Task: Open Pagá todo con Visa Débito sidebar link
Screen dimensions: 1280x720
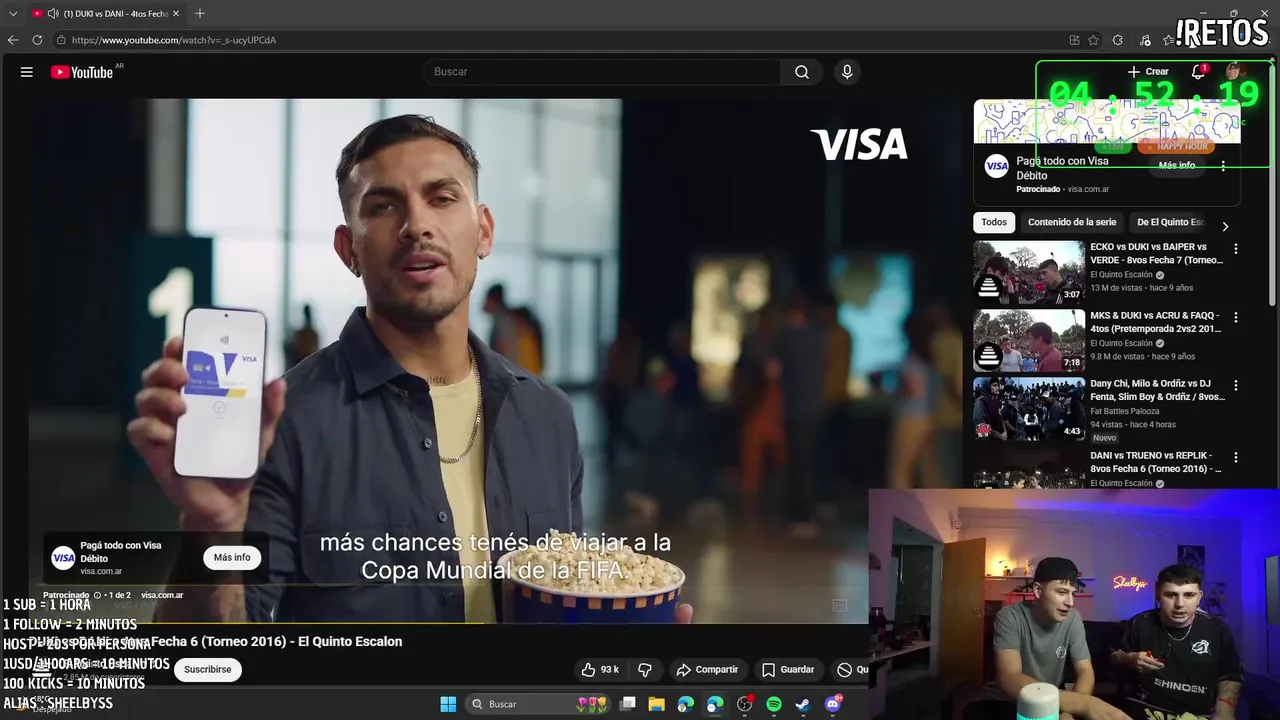Action: click(1062, 168)
